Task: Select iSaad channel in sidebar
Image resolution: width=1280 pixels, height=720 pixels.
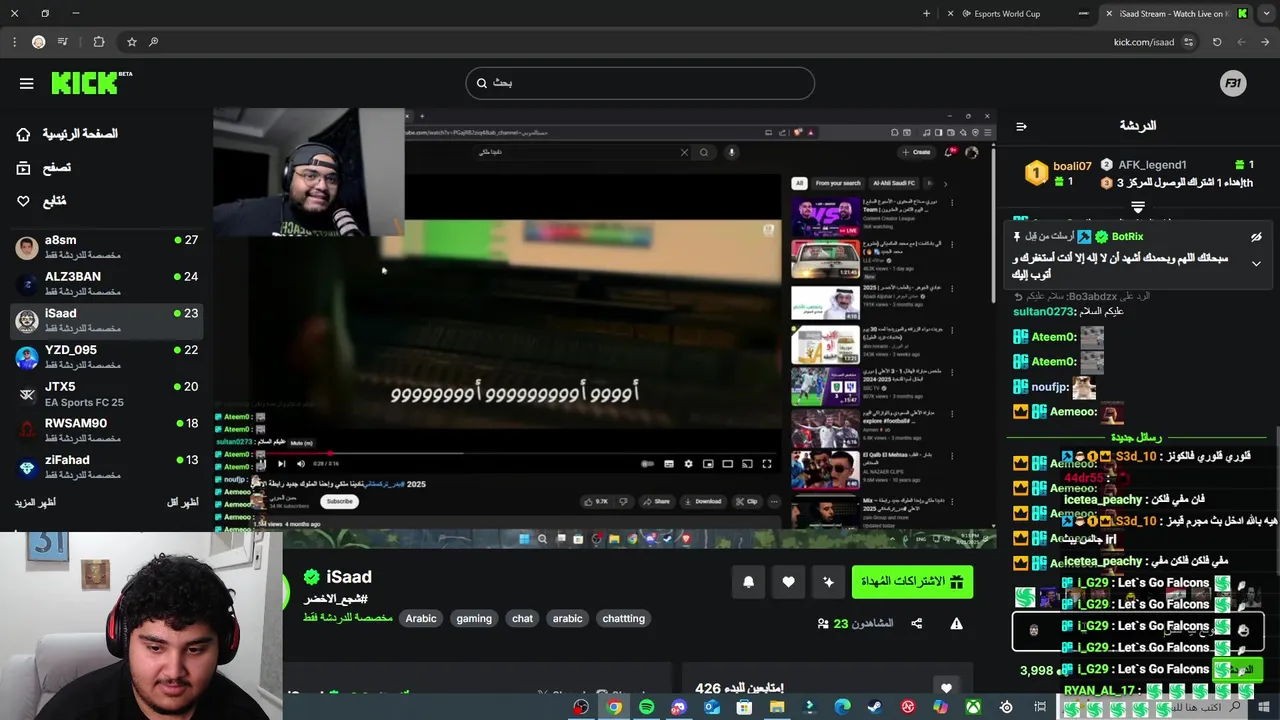Action: 107,320
